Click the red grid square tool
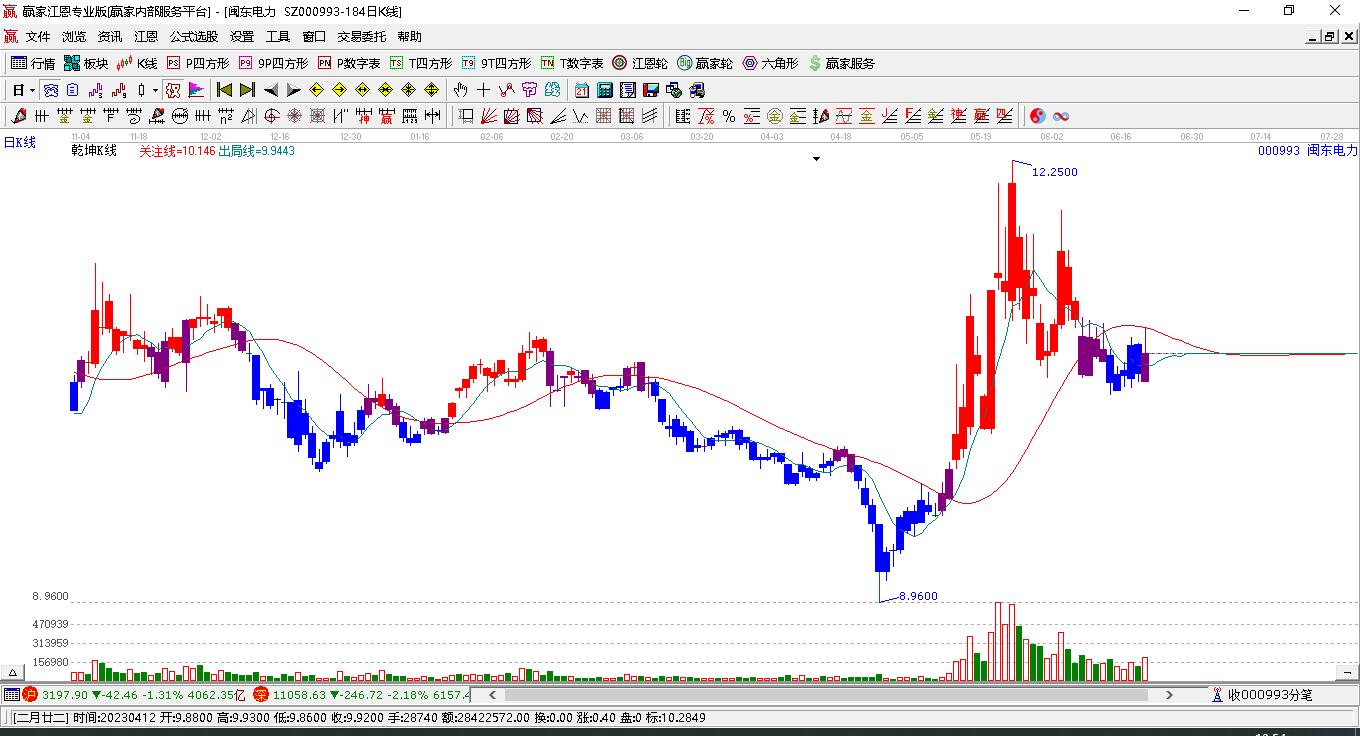The height and width of the screenshot is (736, 1360). [604, 116]
